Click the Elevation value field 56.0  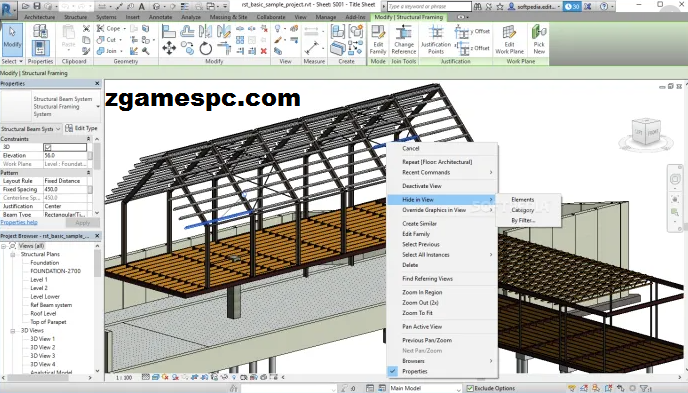pyautogui.click(x=65, y=156)
